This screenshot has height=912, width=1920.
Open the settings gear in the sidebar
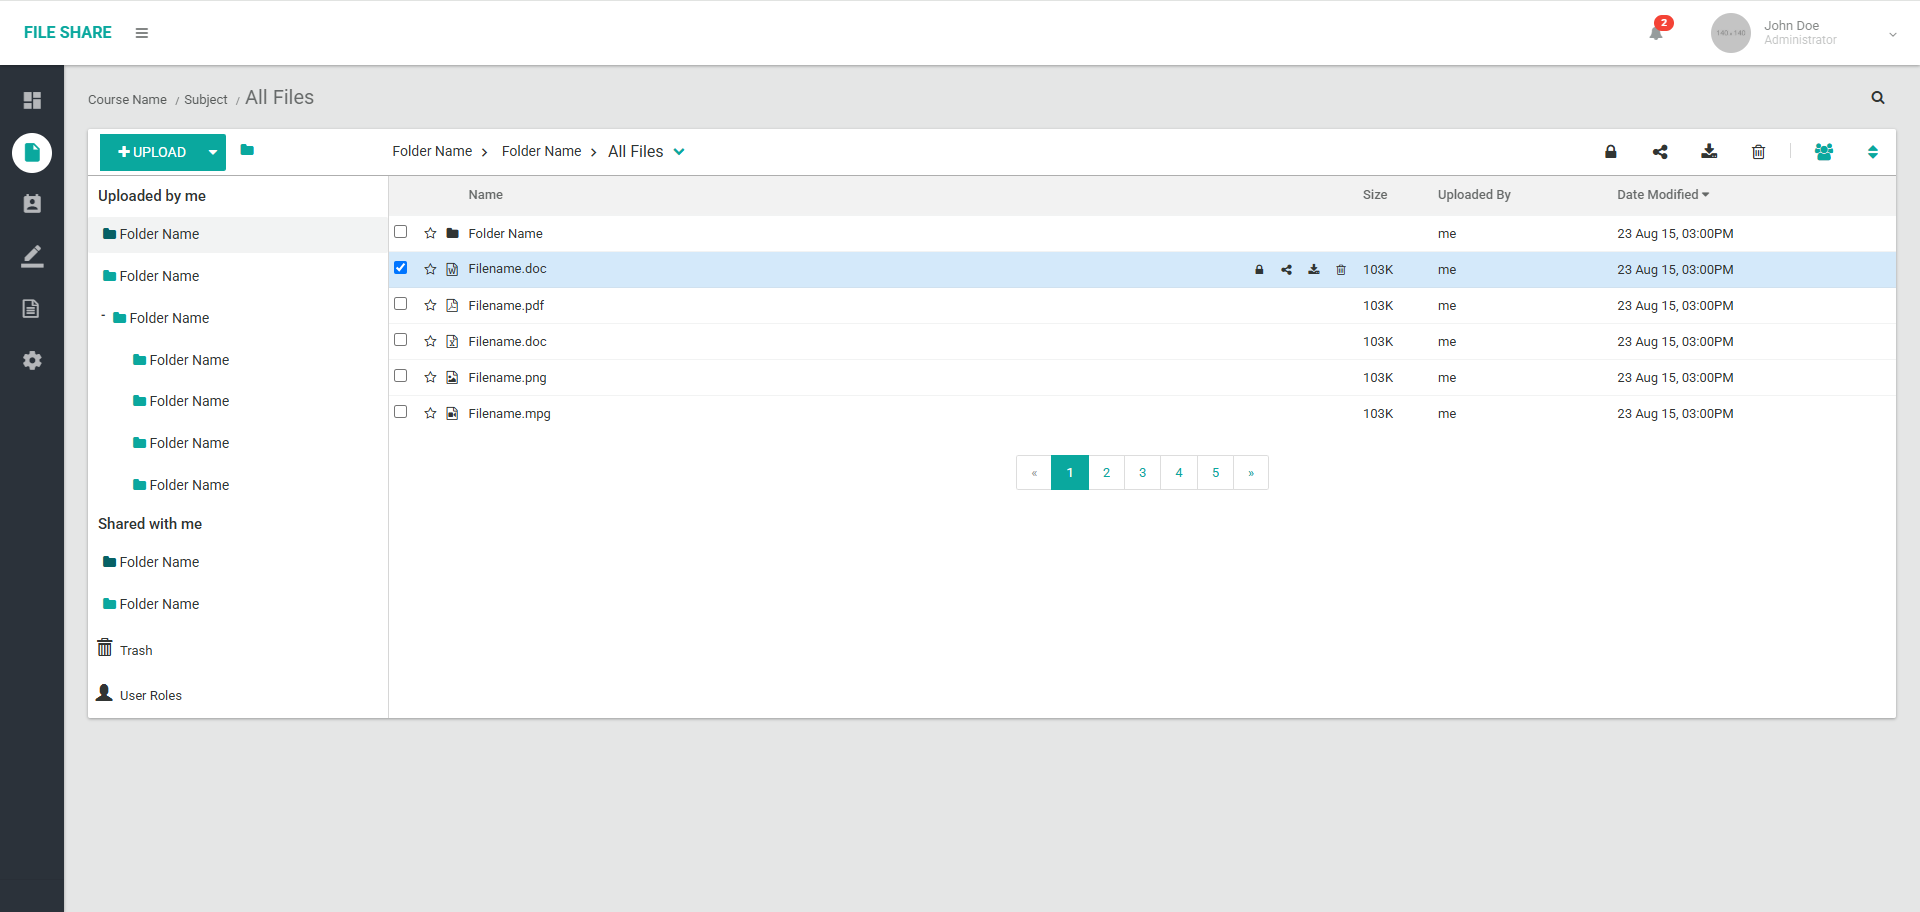point(32,361)
